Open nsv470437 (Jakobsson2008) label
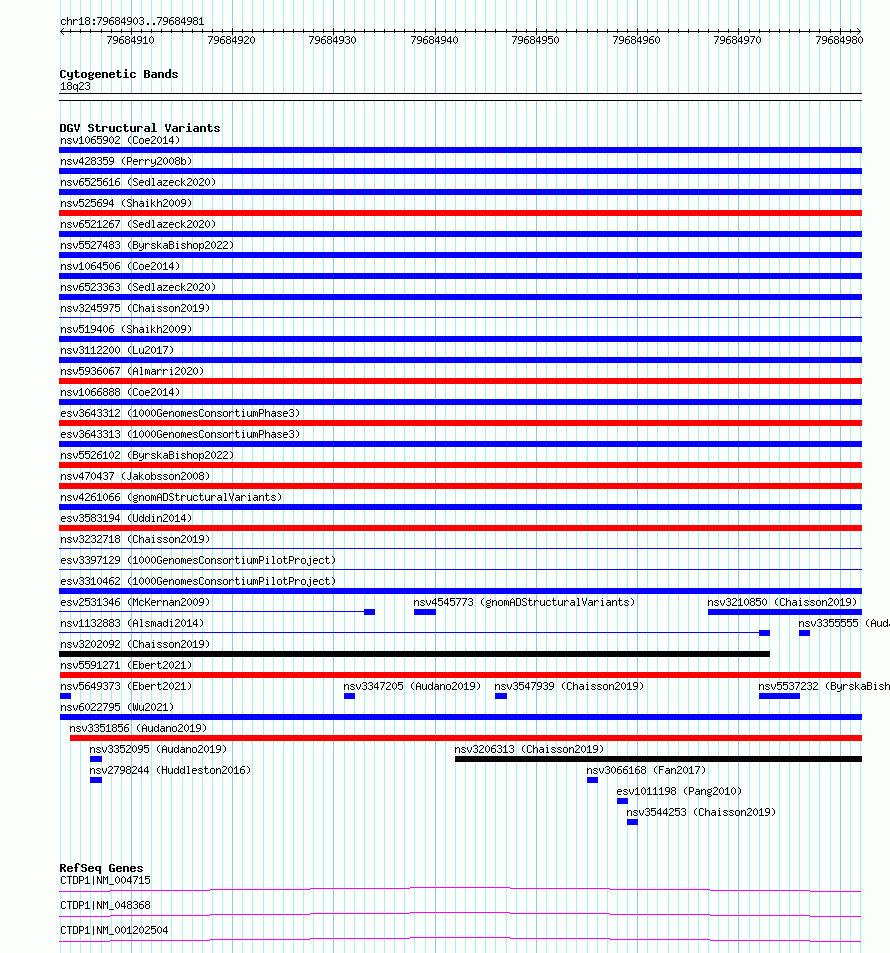 [135, 476]
